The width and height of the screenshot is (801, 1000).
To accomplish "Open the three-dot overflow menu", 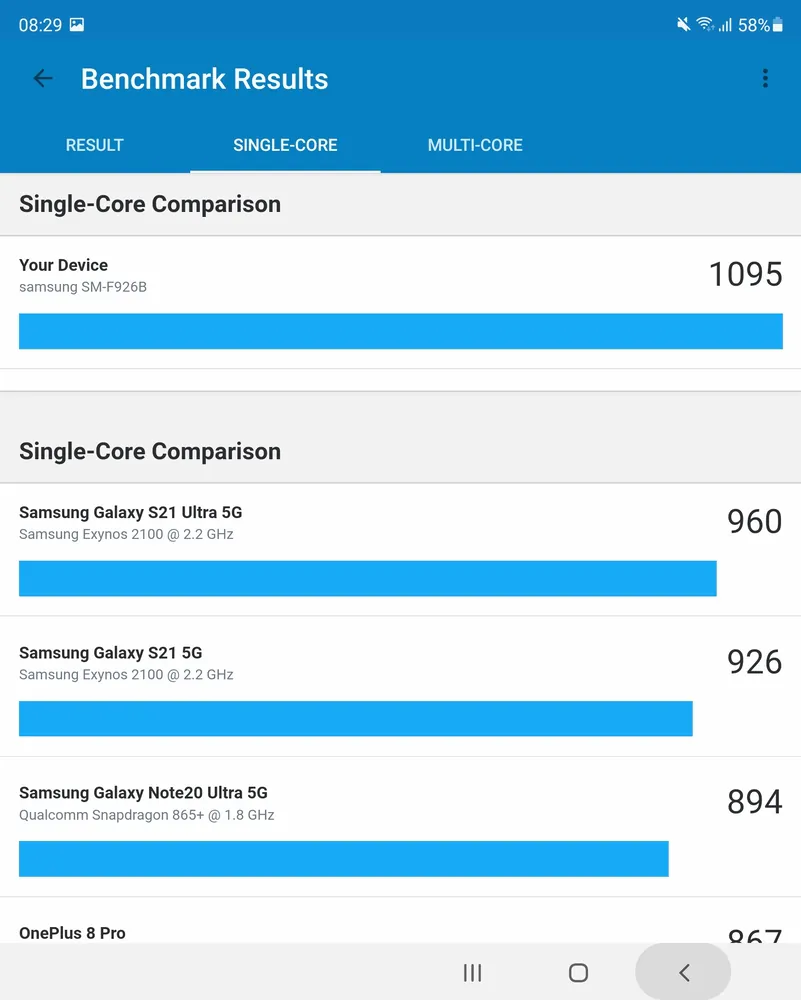I will 765,78.
